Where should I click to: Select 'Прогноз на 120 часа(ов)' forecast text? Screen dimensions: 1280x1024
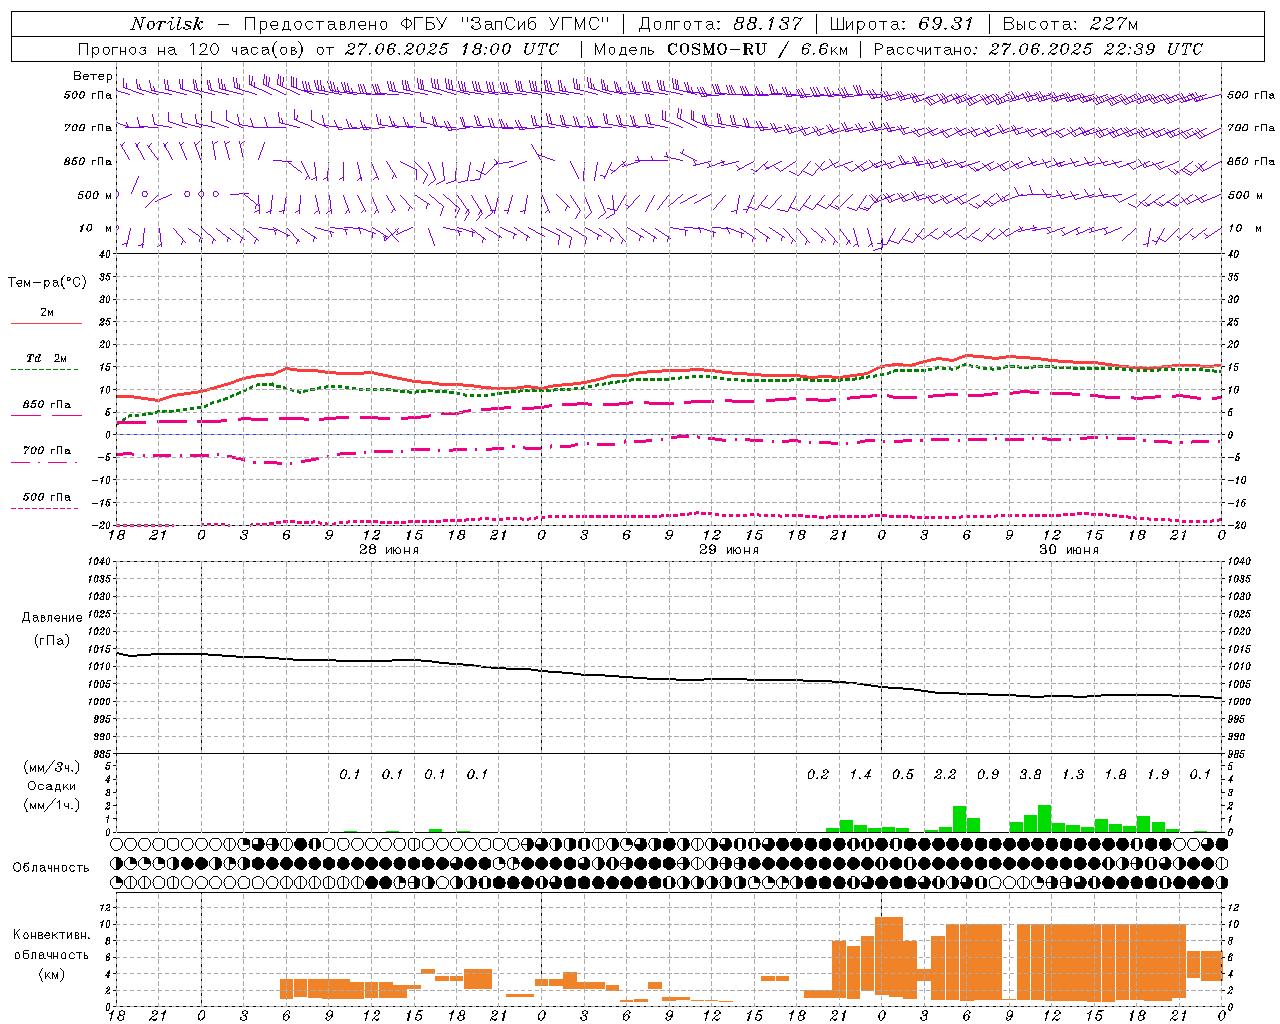[192, 49]
